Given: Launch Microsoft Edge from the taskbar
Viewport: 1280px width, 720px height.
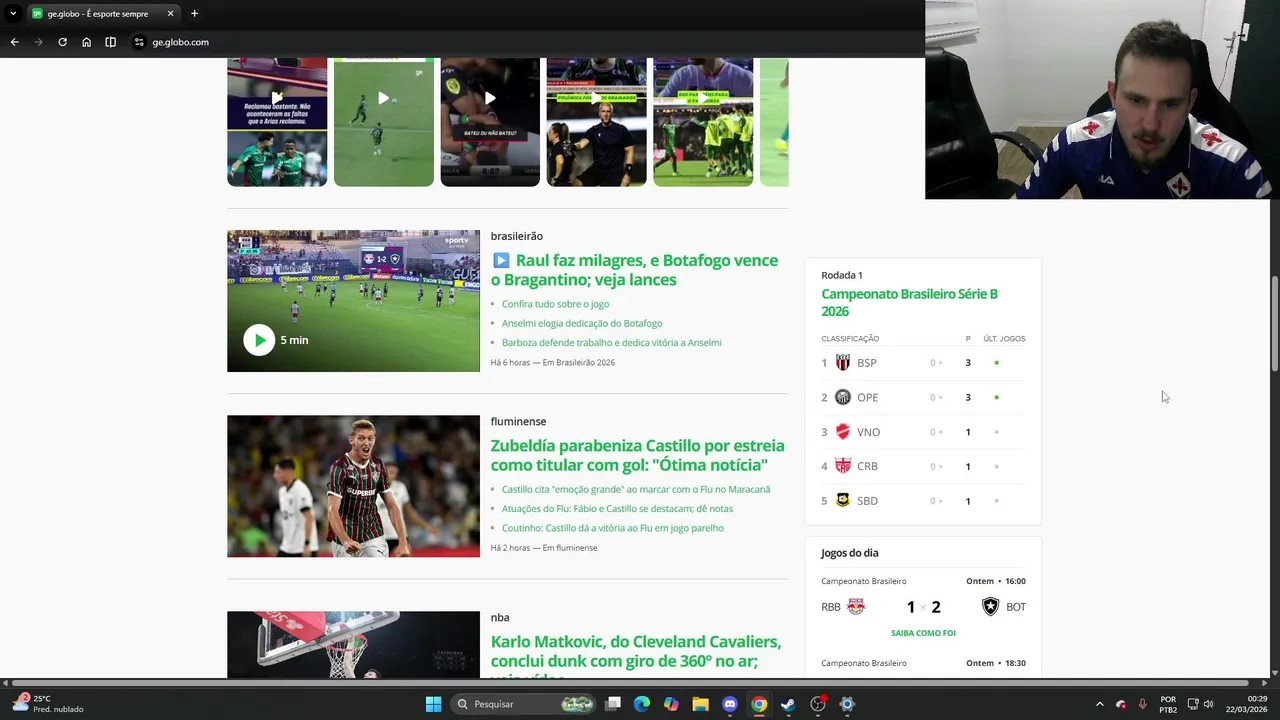Looking at the screenshot, I should coord(642,704).
